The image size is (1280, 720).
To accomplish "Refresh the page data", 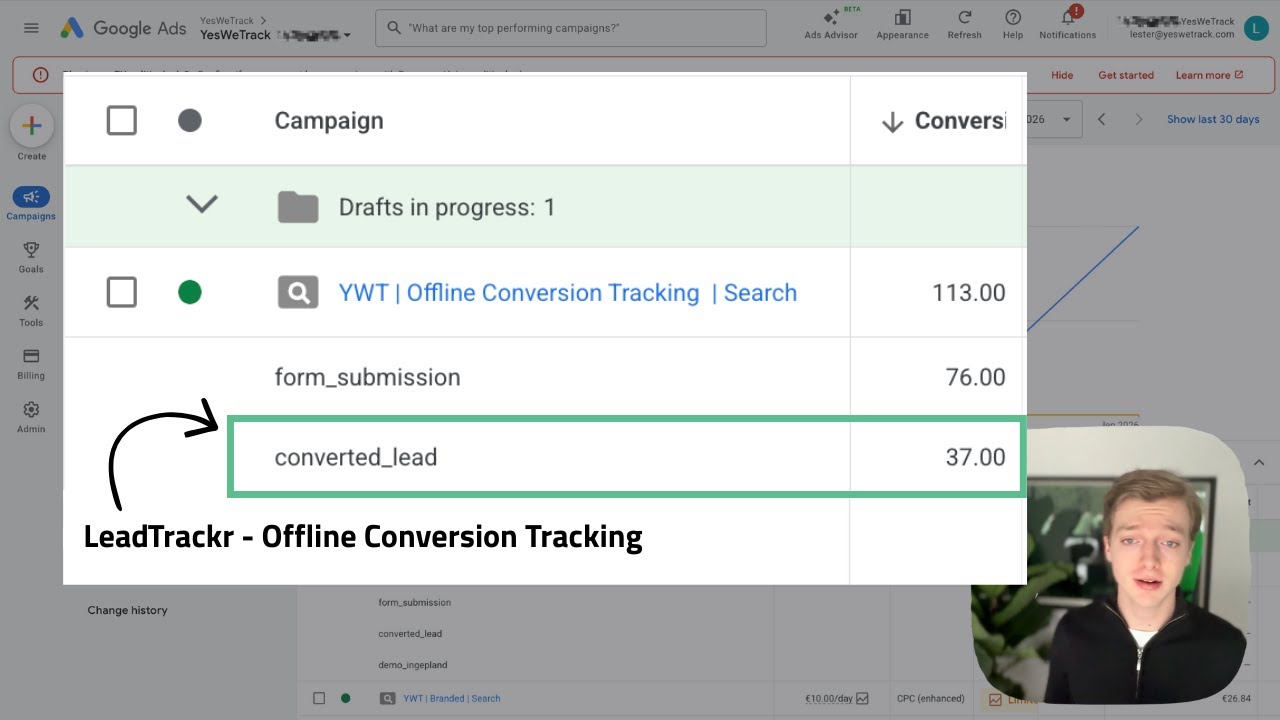I will 964,24.
